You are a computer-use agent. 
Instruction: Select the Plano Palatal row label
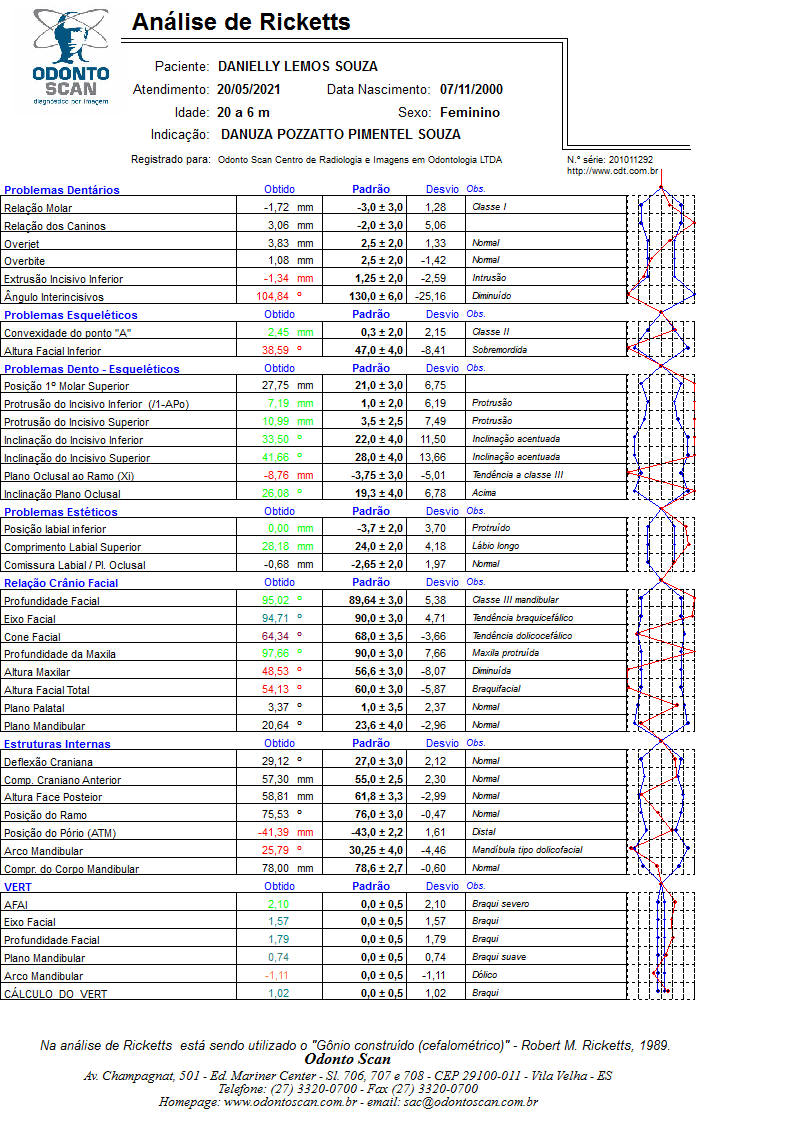34,708
